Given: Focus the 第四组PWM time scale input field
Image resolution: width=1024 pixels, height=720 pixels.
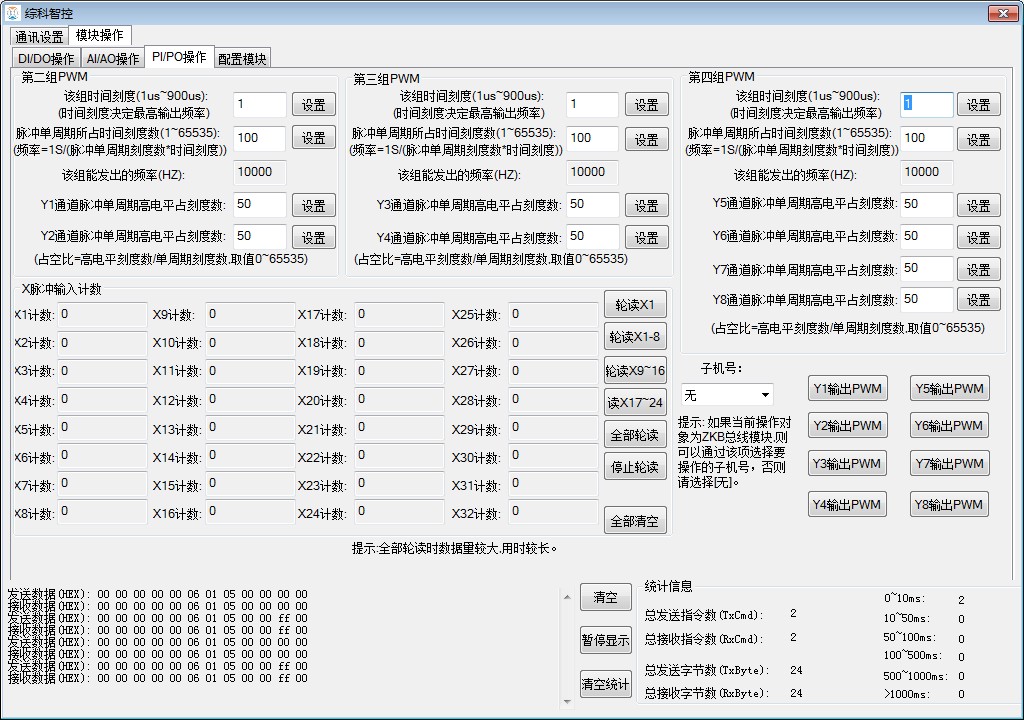Looking at the screenshot, I should [x=926, y=104].
